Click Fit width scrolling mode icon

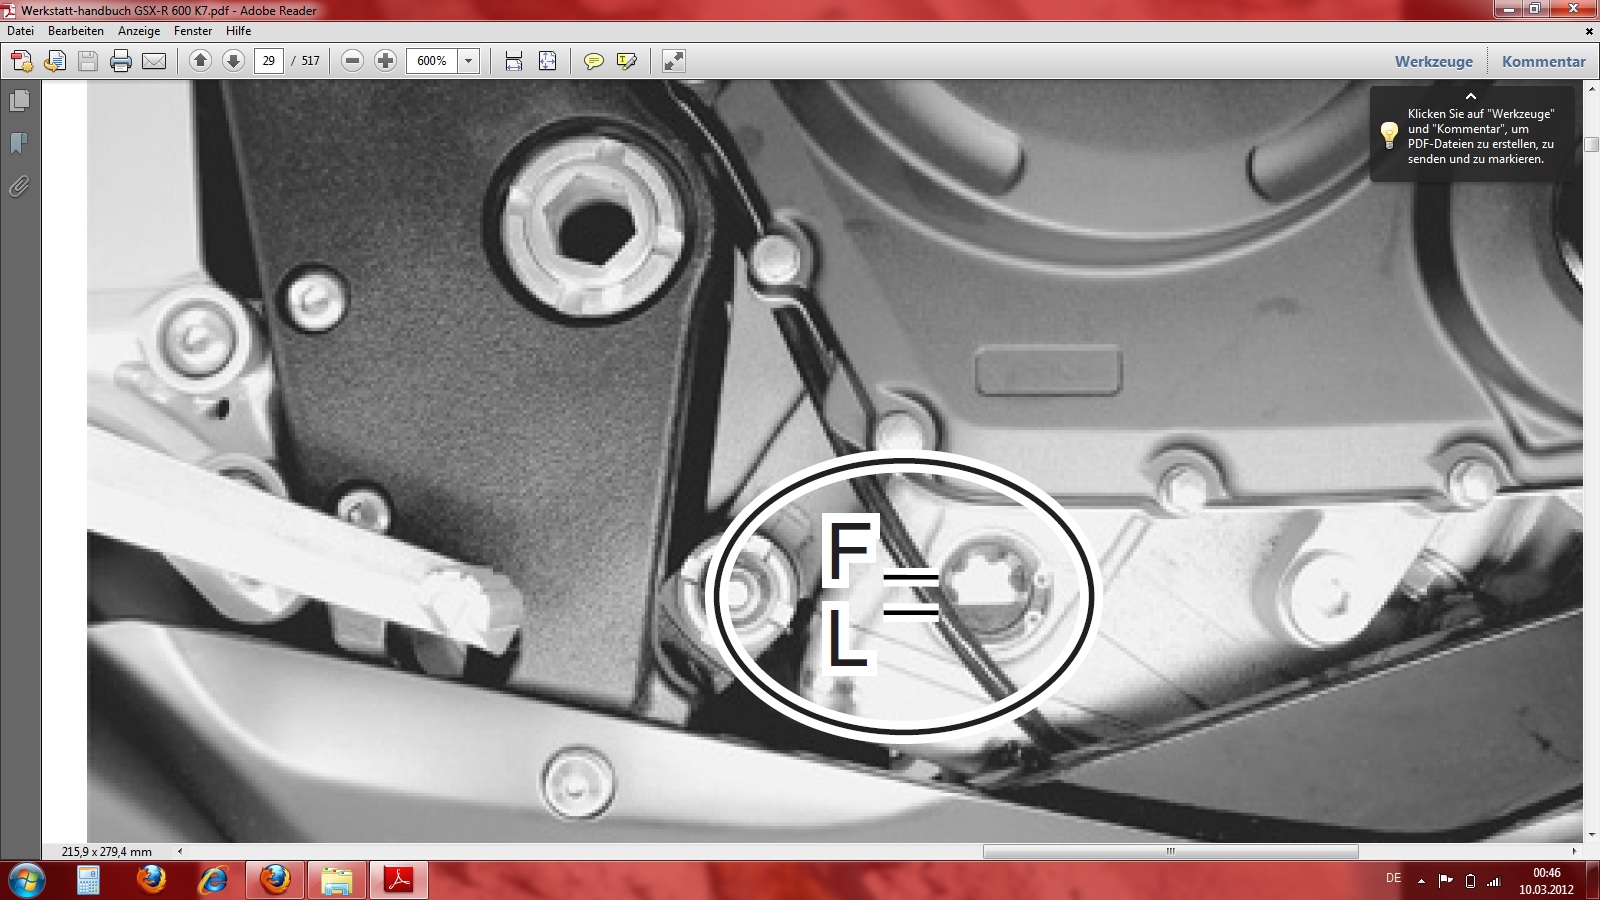coord(514,61)
